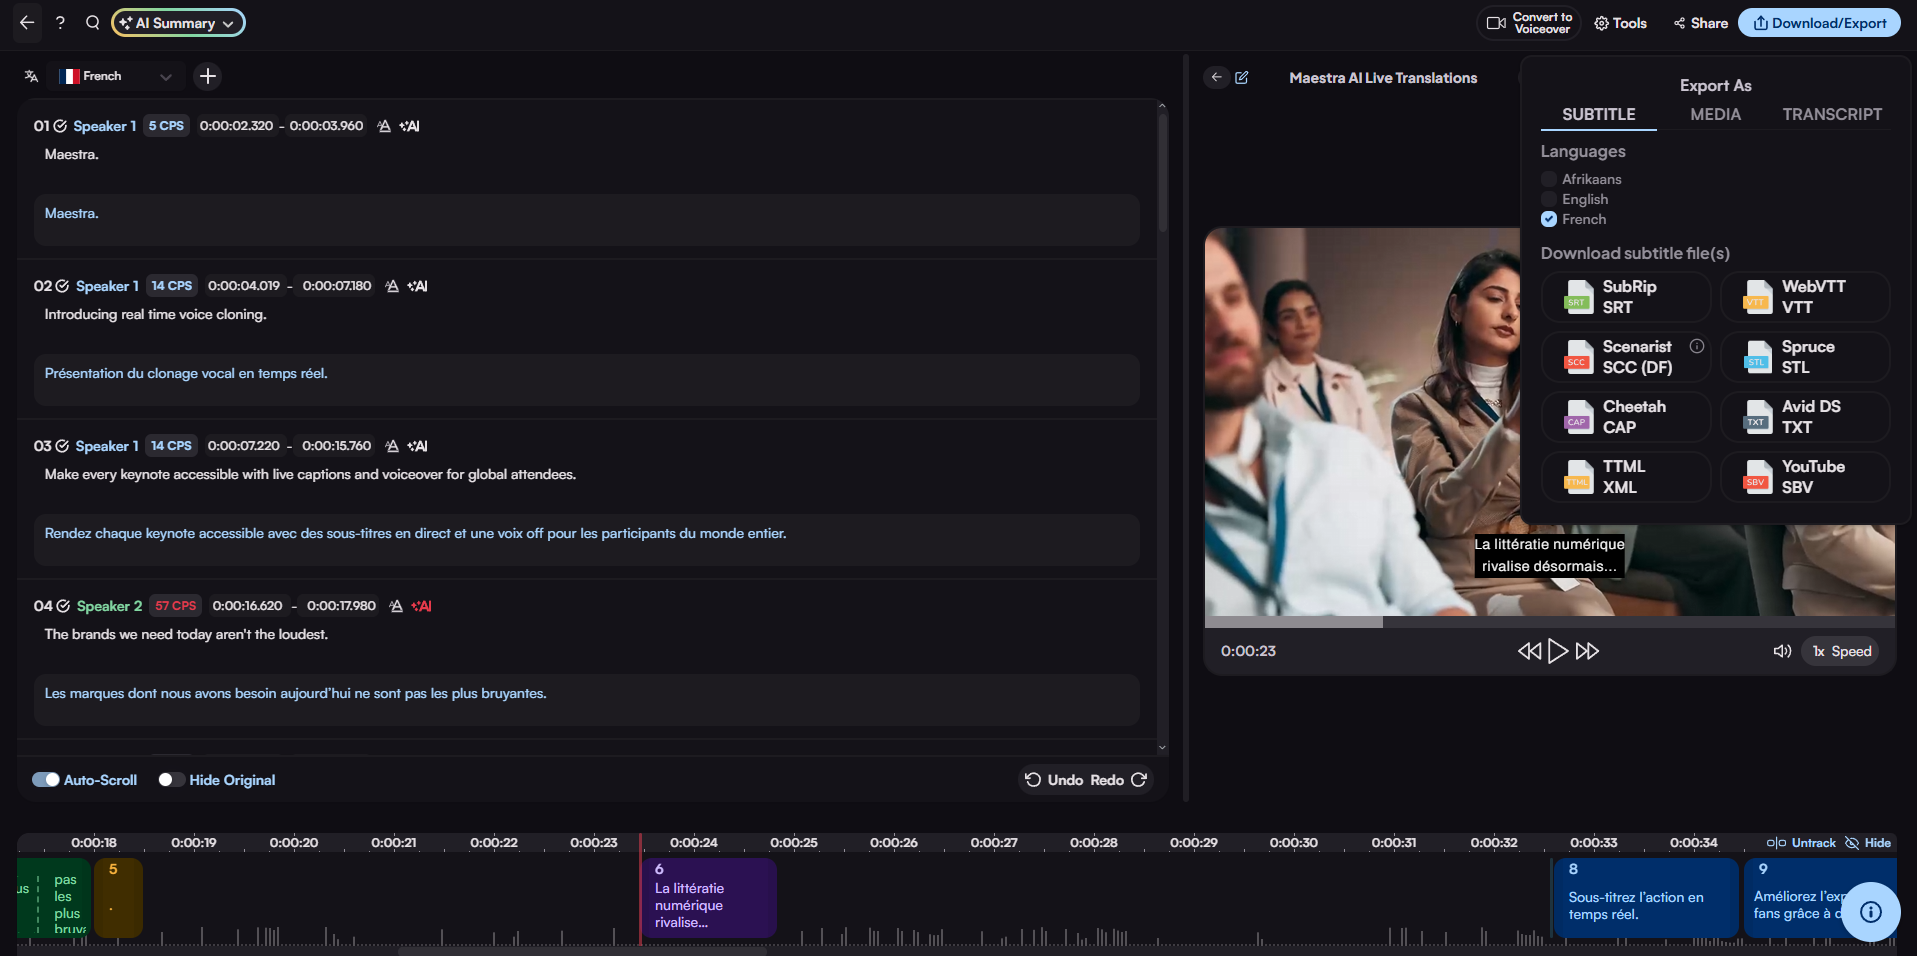Click the add language plus icon
Viewport: 1917px width, 956px height.
pyautogui.click(x=207, y=76)
